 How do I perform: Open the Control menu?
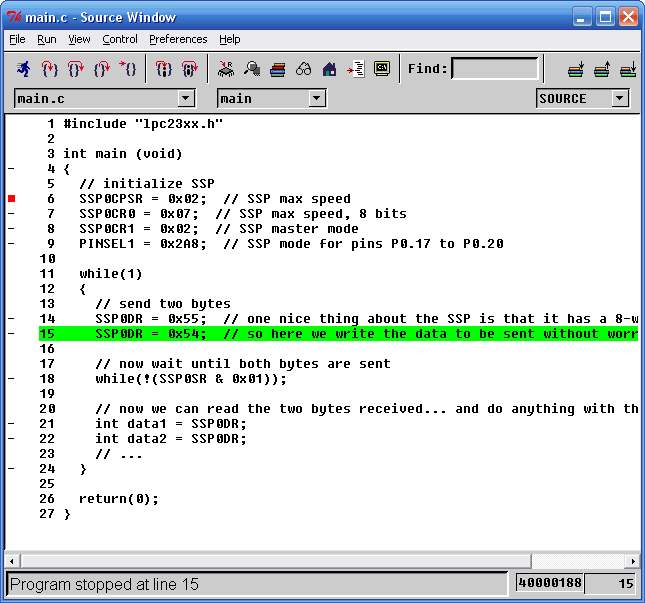coord(120,39)
